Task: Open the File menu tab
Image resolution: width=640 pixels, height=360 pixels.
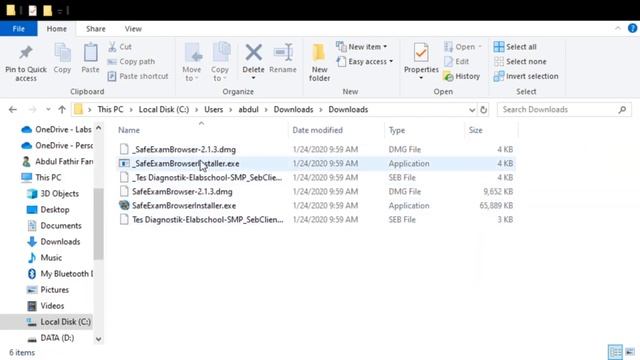Action: [19, 29]
